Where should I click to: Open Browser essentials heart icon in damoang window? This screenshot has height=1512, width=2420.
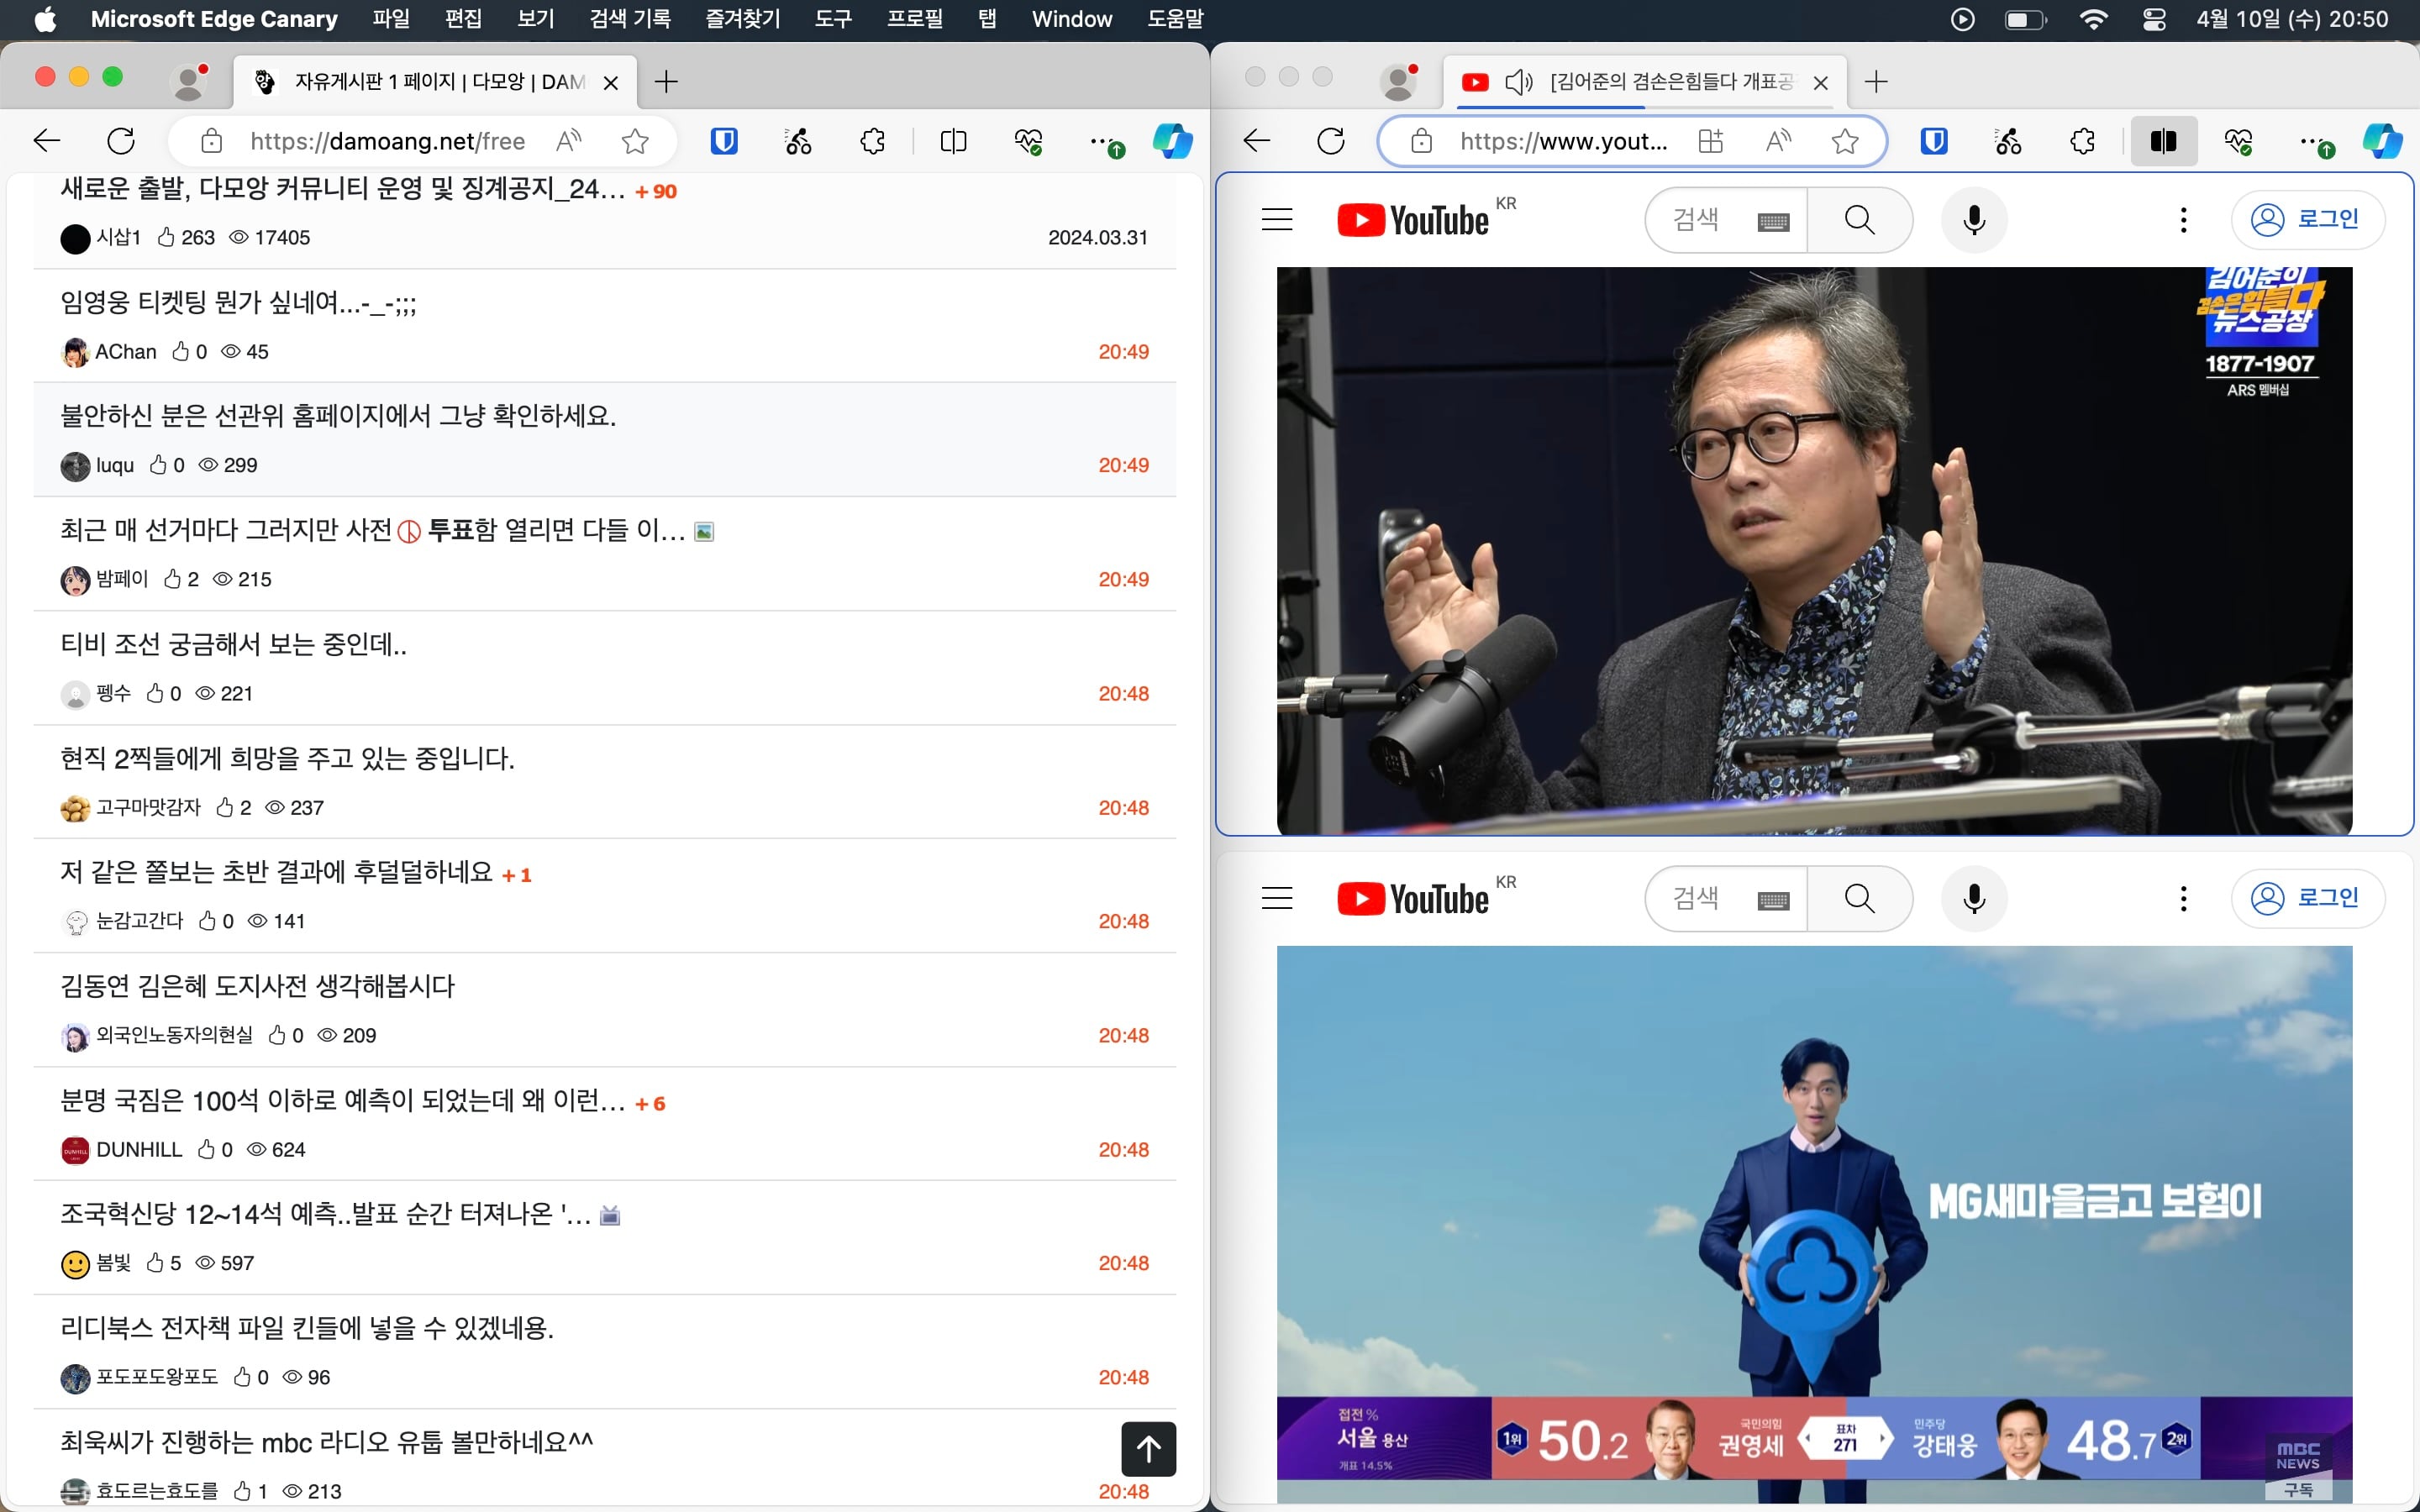pos(1028,141)
